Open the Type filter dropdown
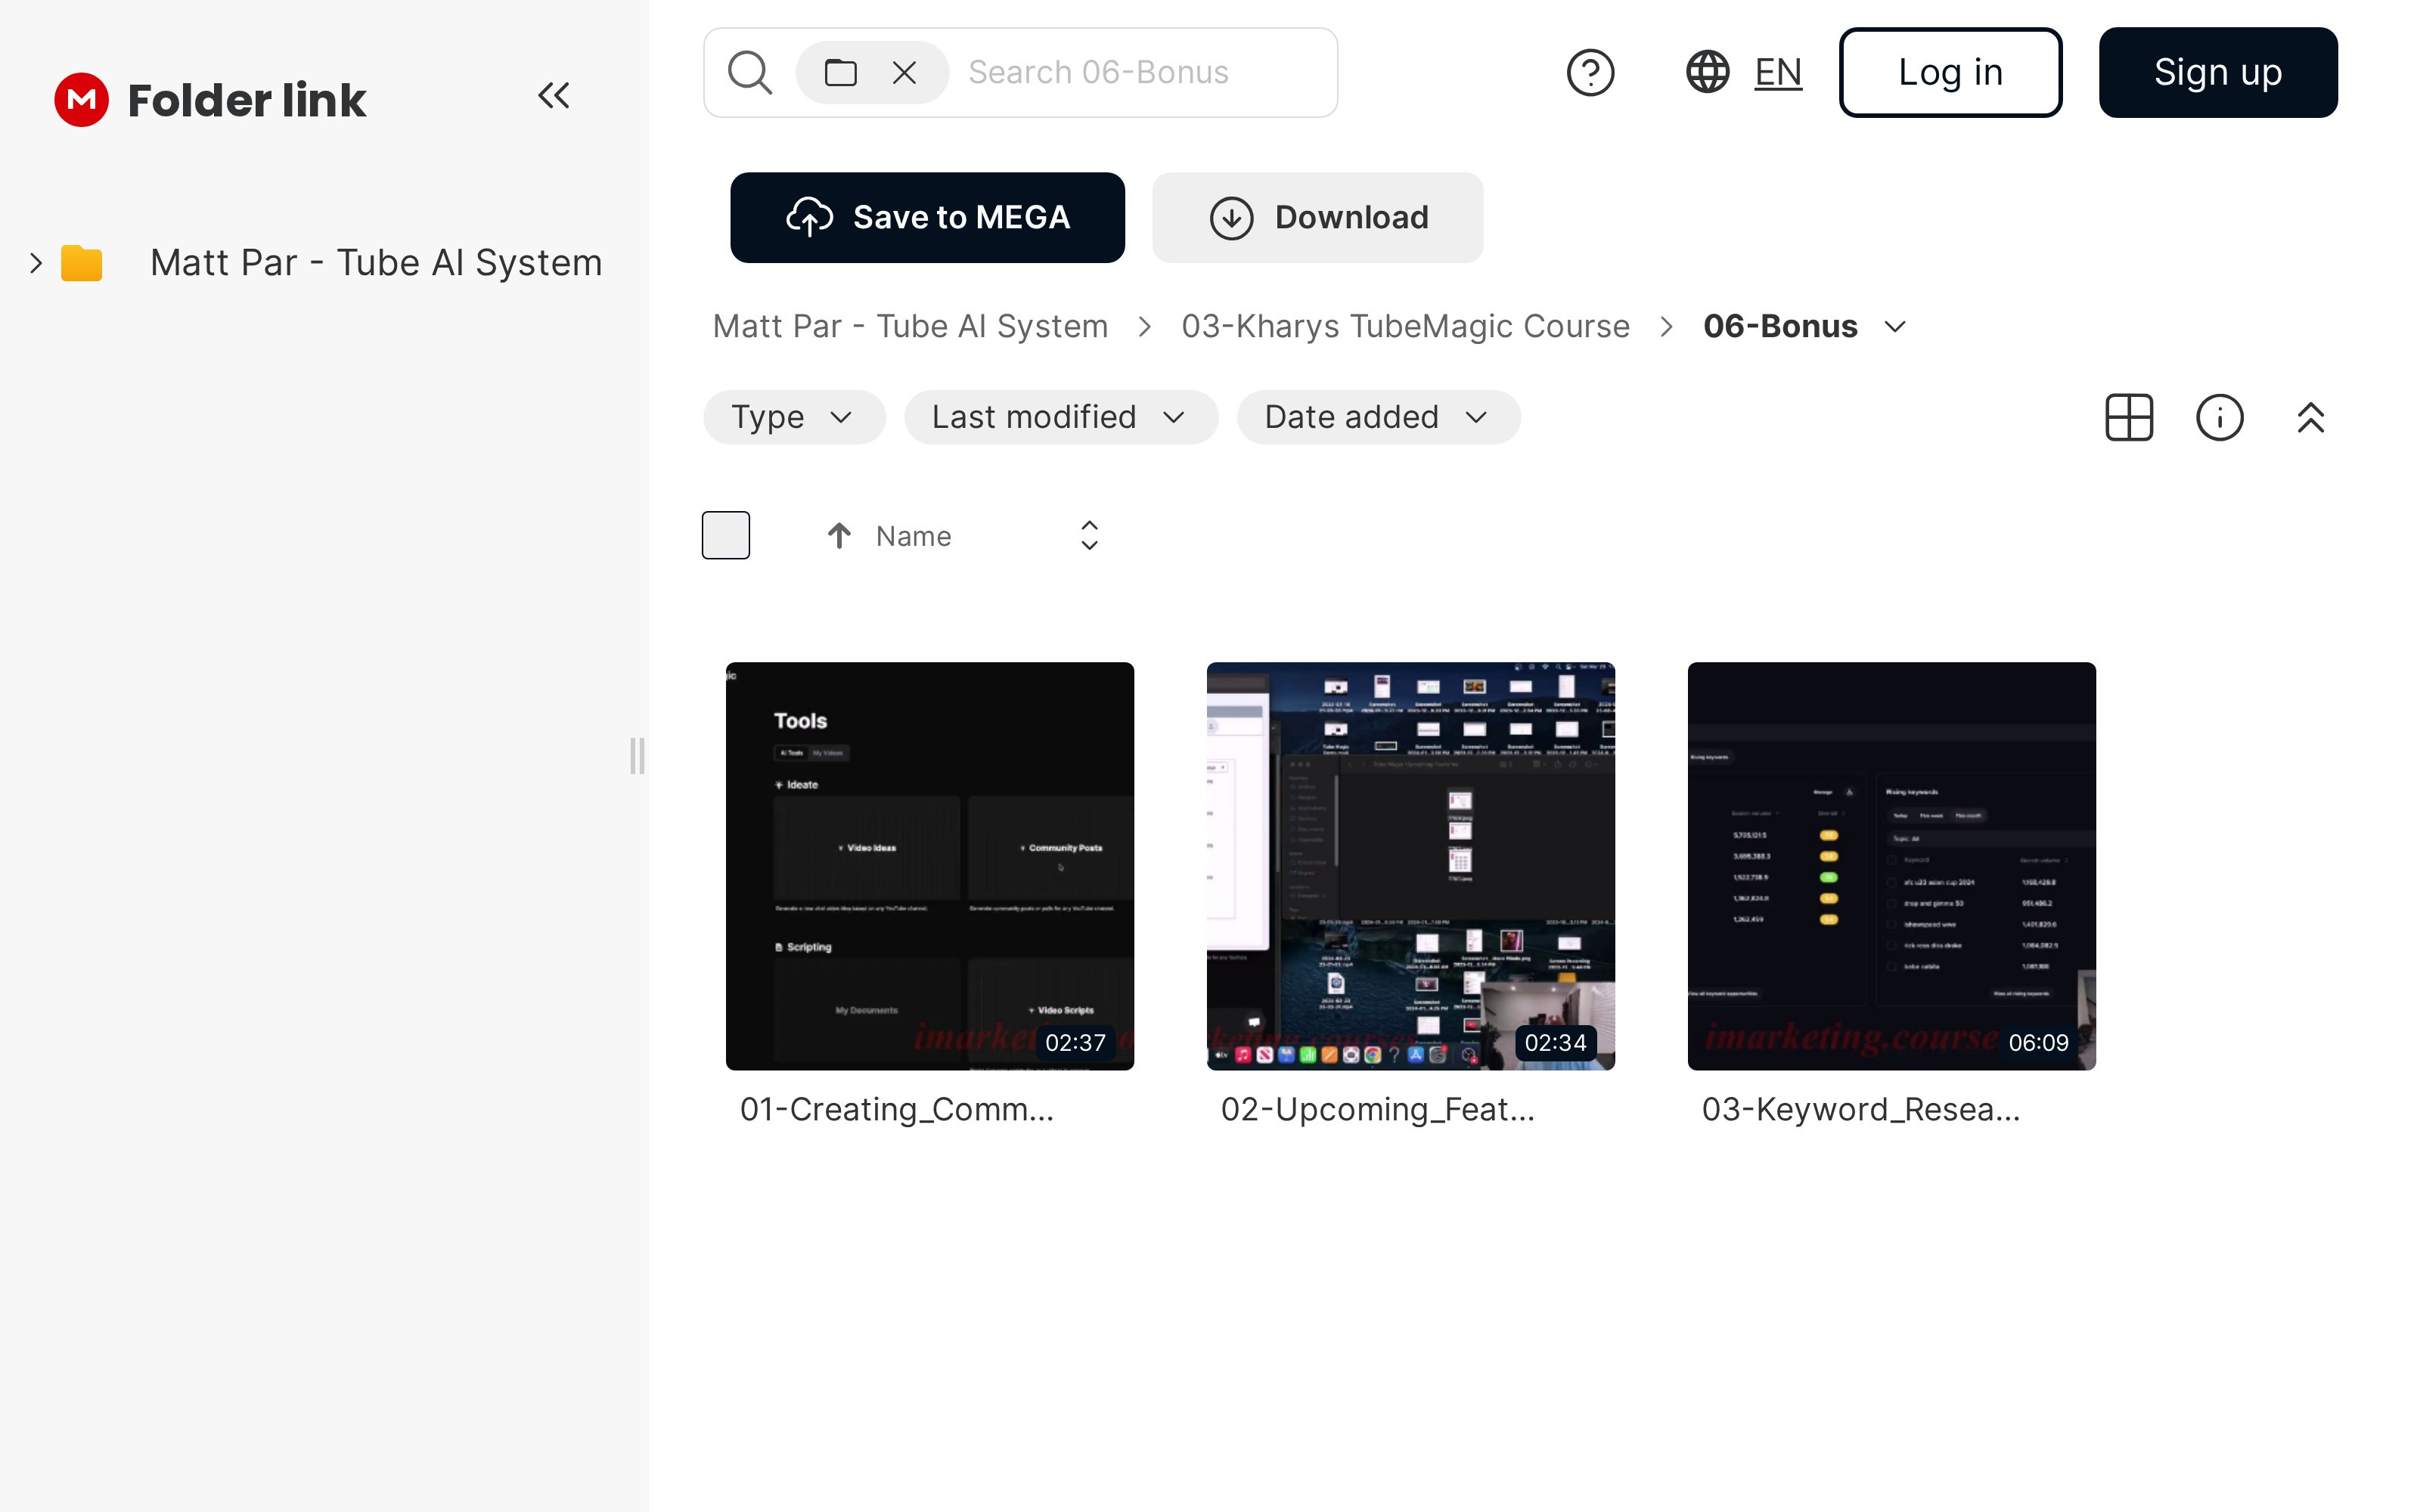 (x=793, y=417)
